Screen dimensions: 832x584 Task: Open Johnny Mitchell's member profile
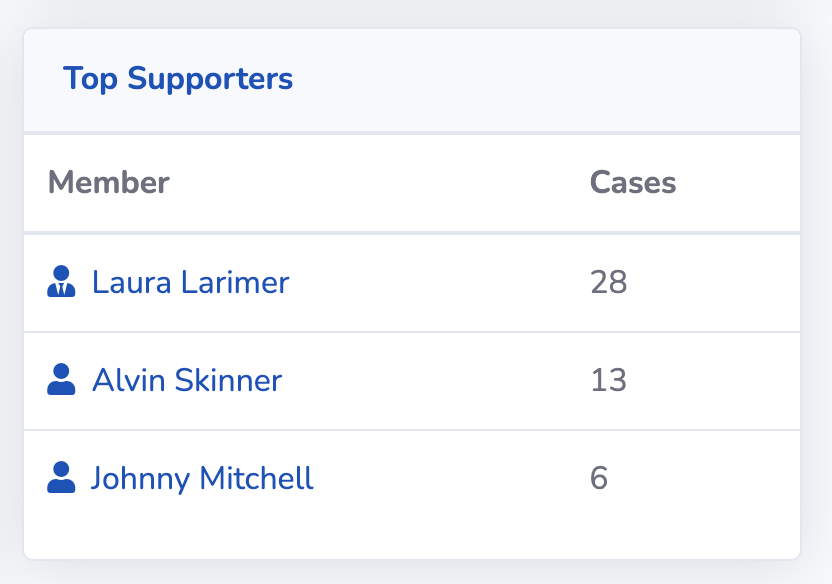pyautogui.click(x=202, y=478)
